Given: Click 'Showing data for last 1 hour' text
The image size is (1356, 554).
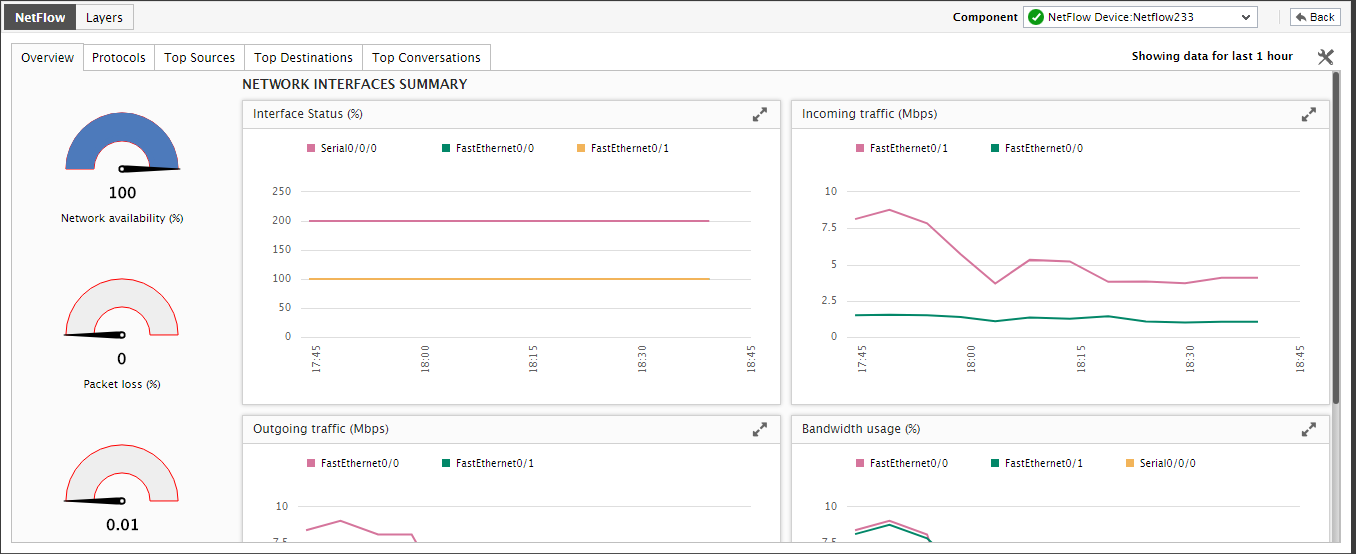Looking at the screenshot, I should point(1212,57).
